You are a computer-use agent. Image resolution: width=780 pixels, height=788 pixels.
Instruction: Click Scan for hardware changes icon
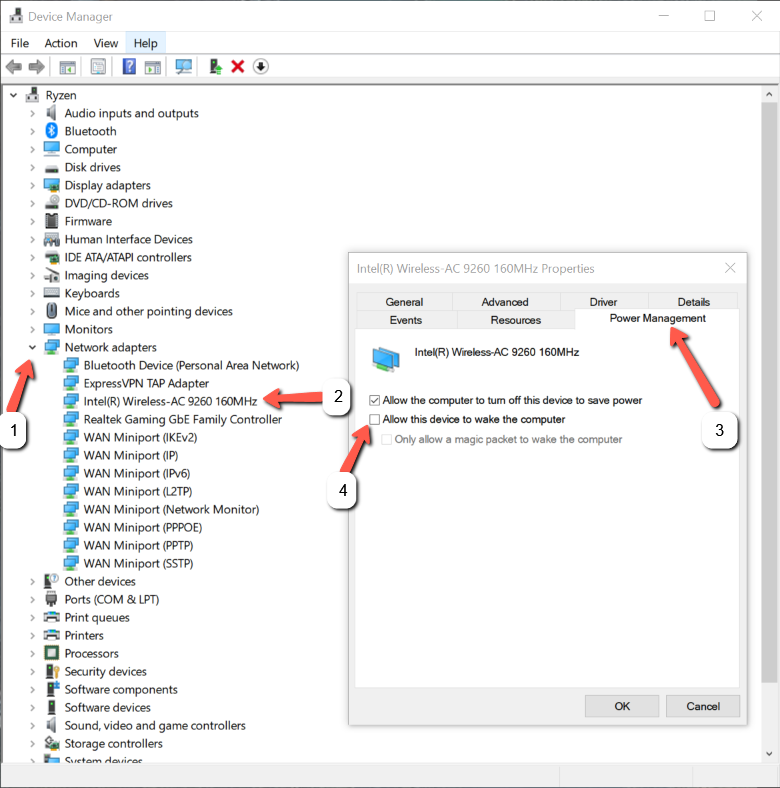click(x=183, y=66)
